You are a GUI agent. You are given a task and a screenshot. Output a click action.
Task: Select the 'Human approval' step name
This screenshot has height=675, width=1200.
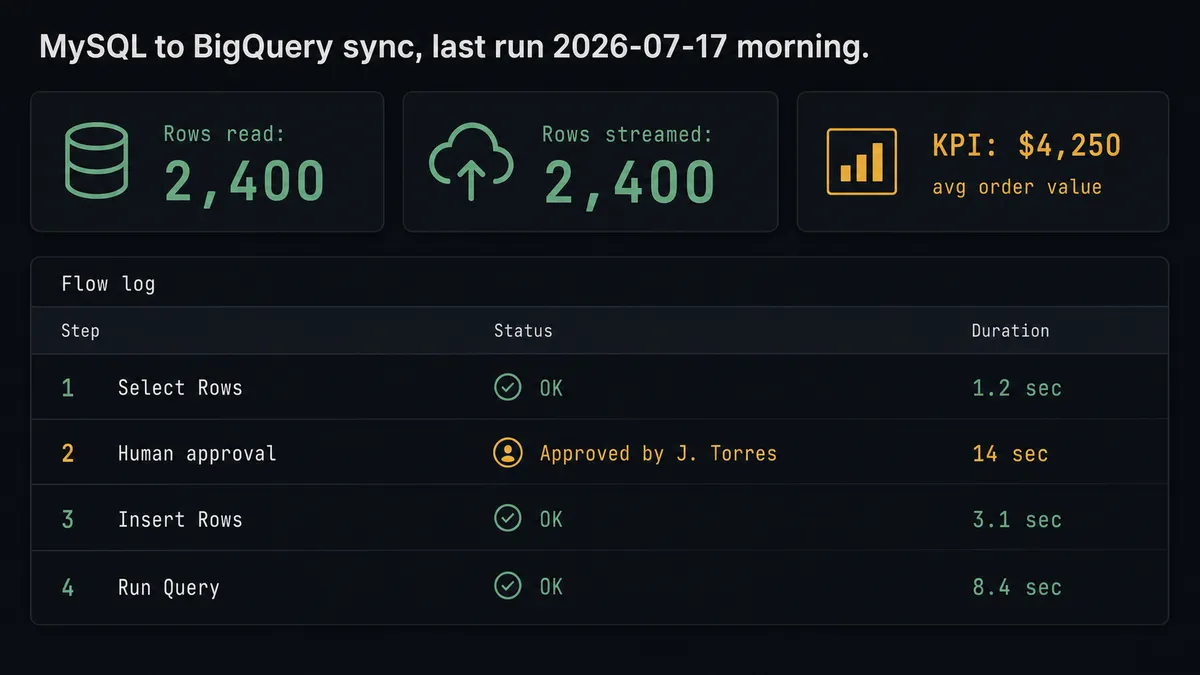tap(197, 454)
